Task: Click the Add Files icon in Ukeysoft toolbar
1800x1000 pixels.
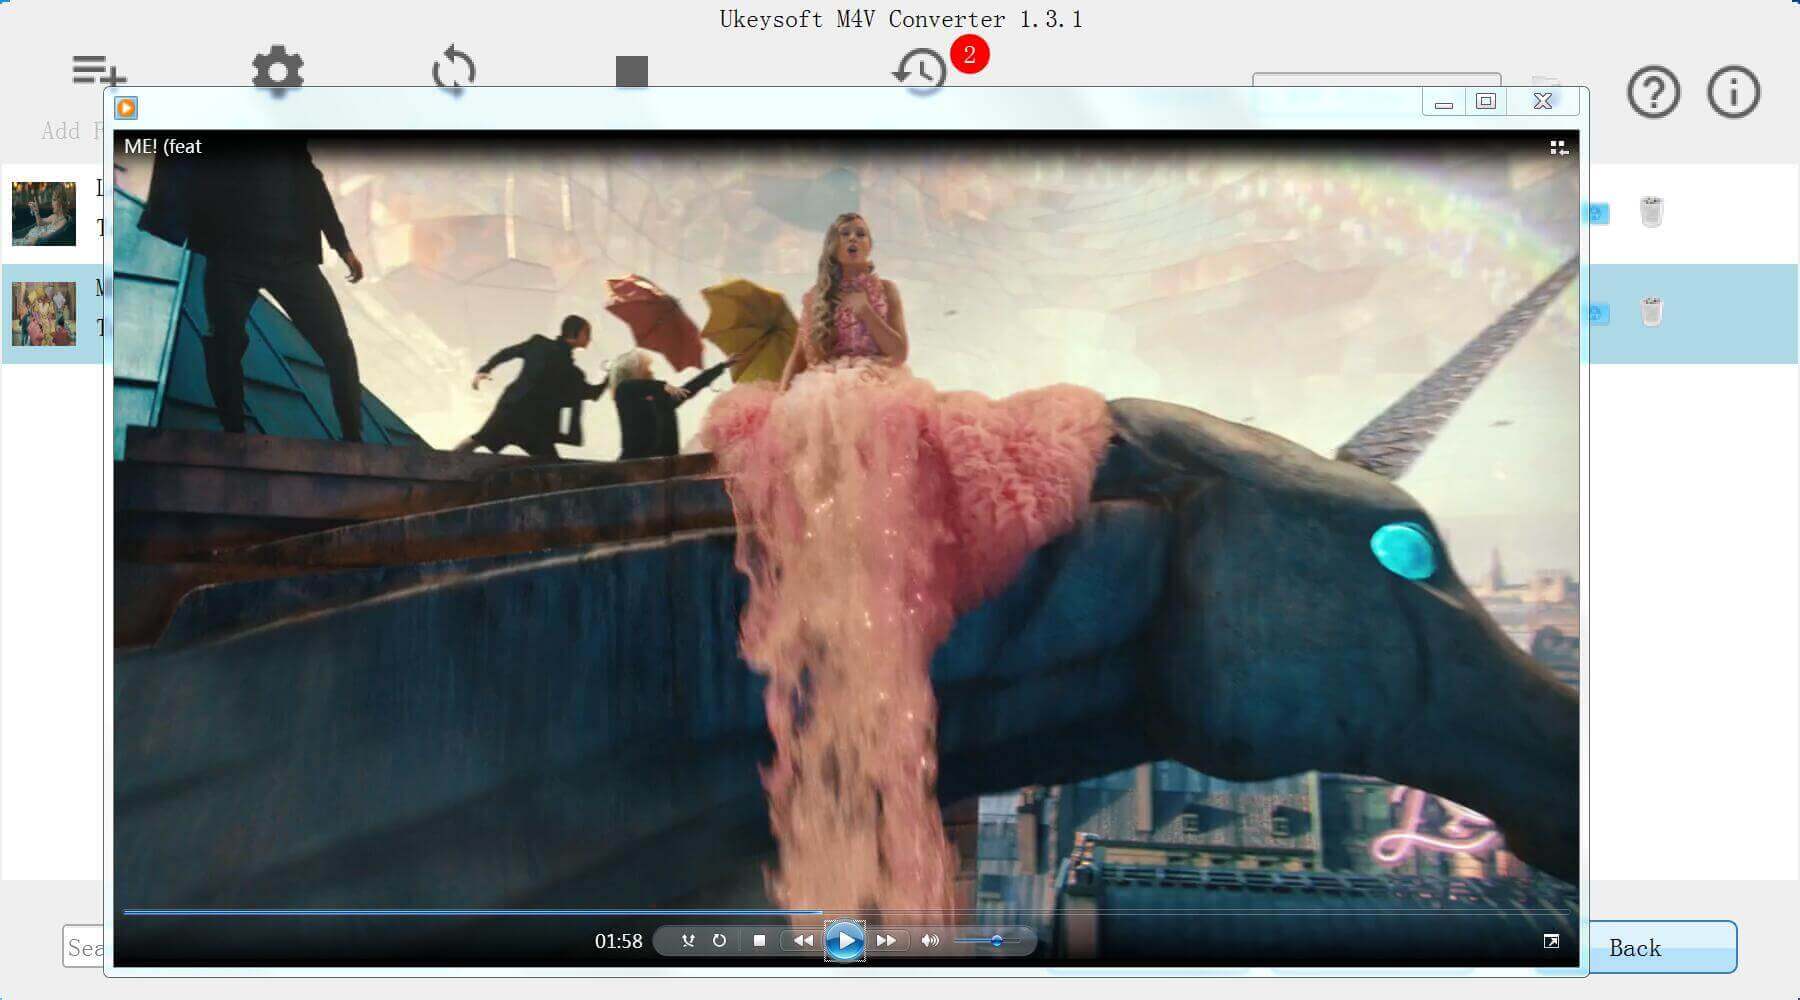Action: coord(99,72)
